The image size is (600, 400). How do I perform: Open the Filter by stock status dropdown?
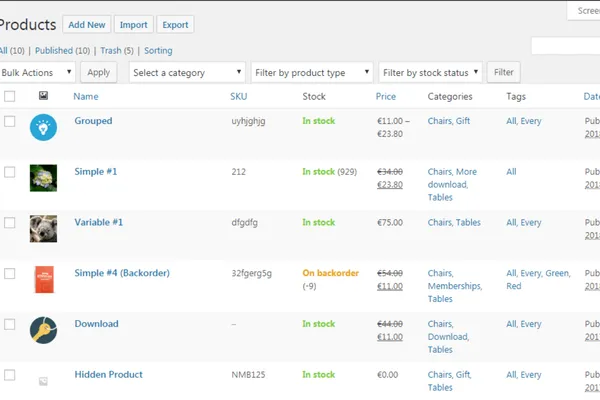pos(430,72)
